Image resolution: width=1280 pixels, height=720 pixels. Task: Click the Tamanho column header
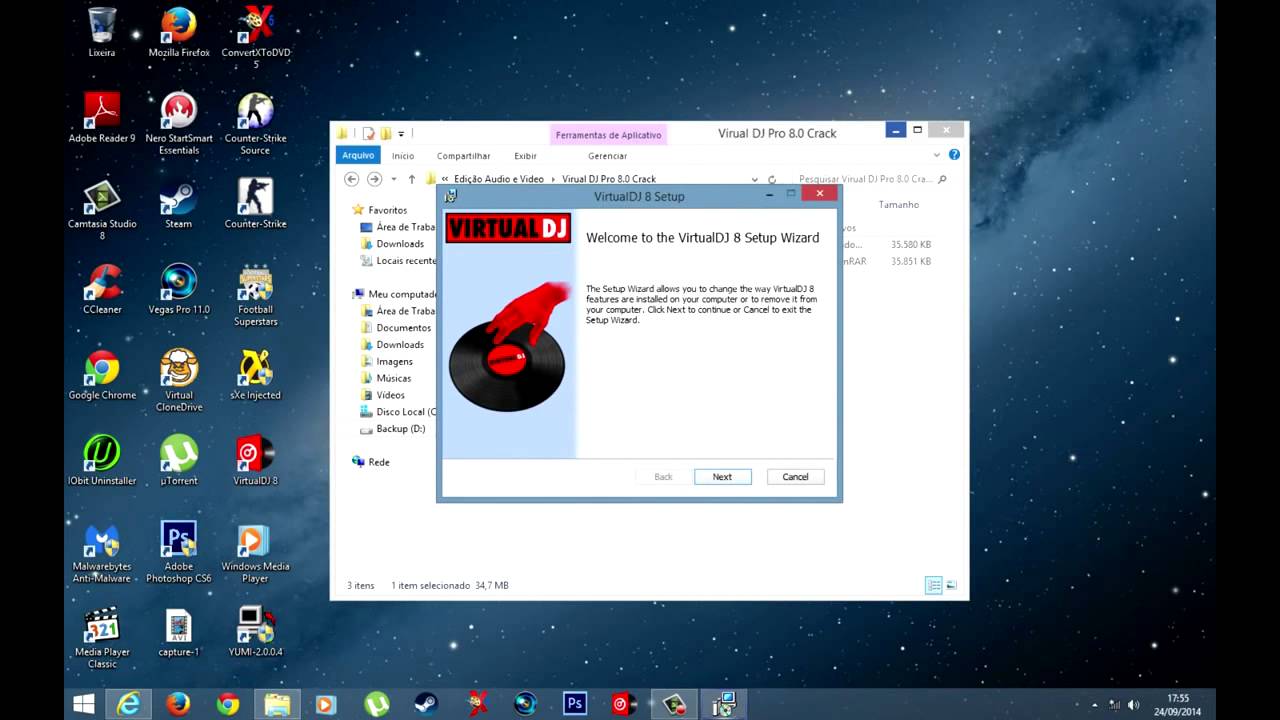click(x=898, y=204)
